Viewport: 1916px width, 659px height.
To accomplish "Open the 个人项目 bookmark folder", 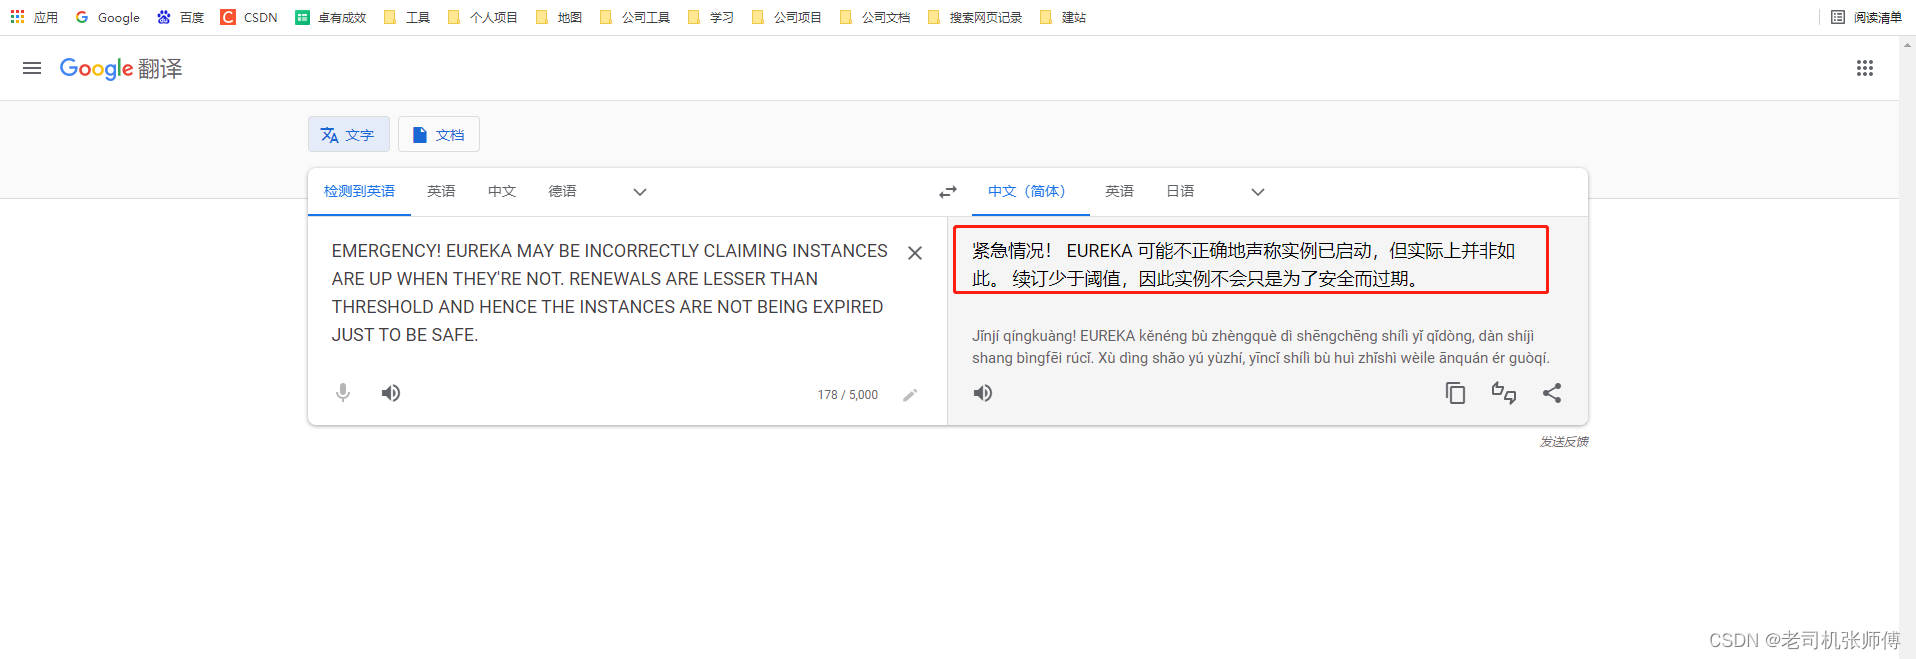I will [x=483, y=17].
